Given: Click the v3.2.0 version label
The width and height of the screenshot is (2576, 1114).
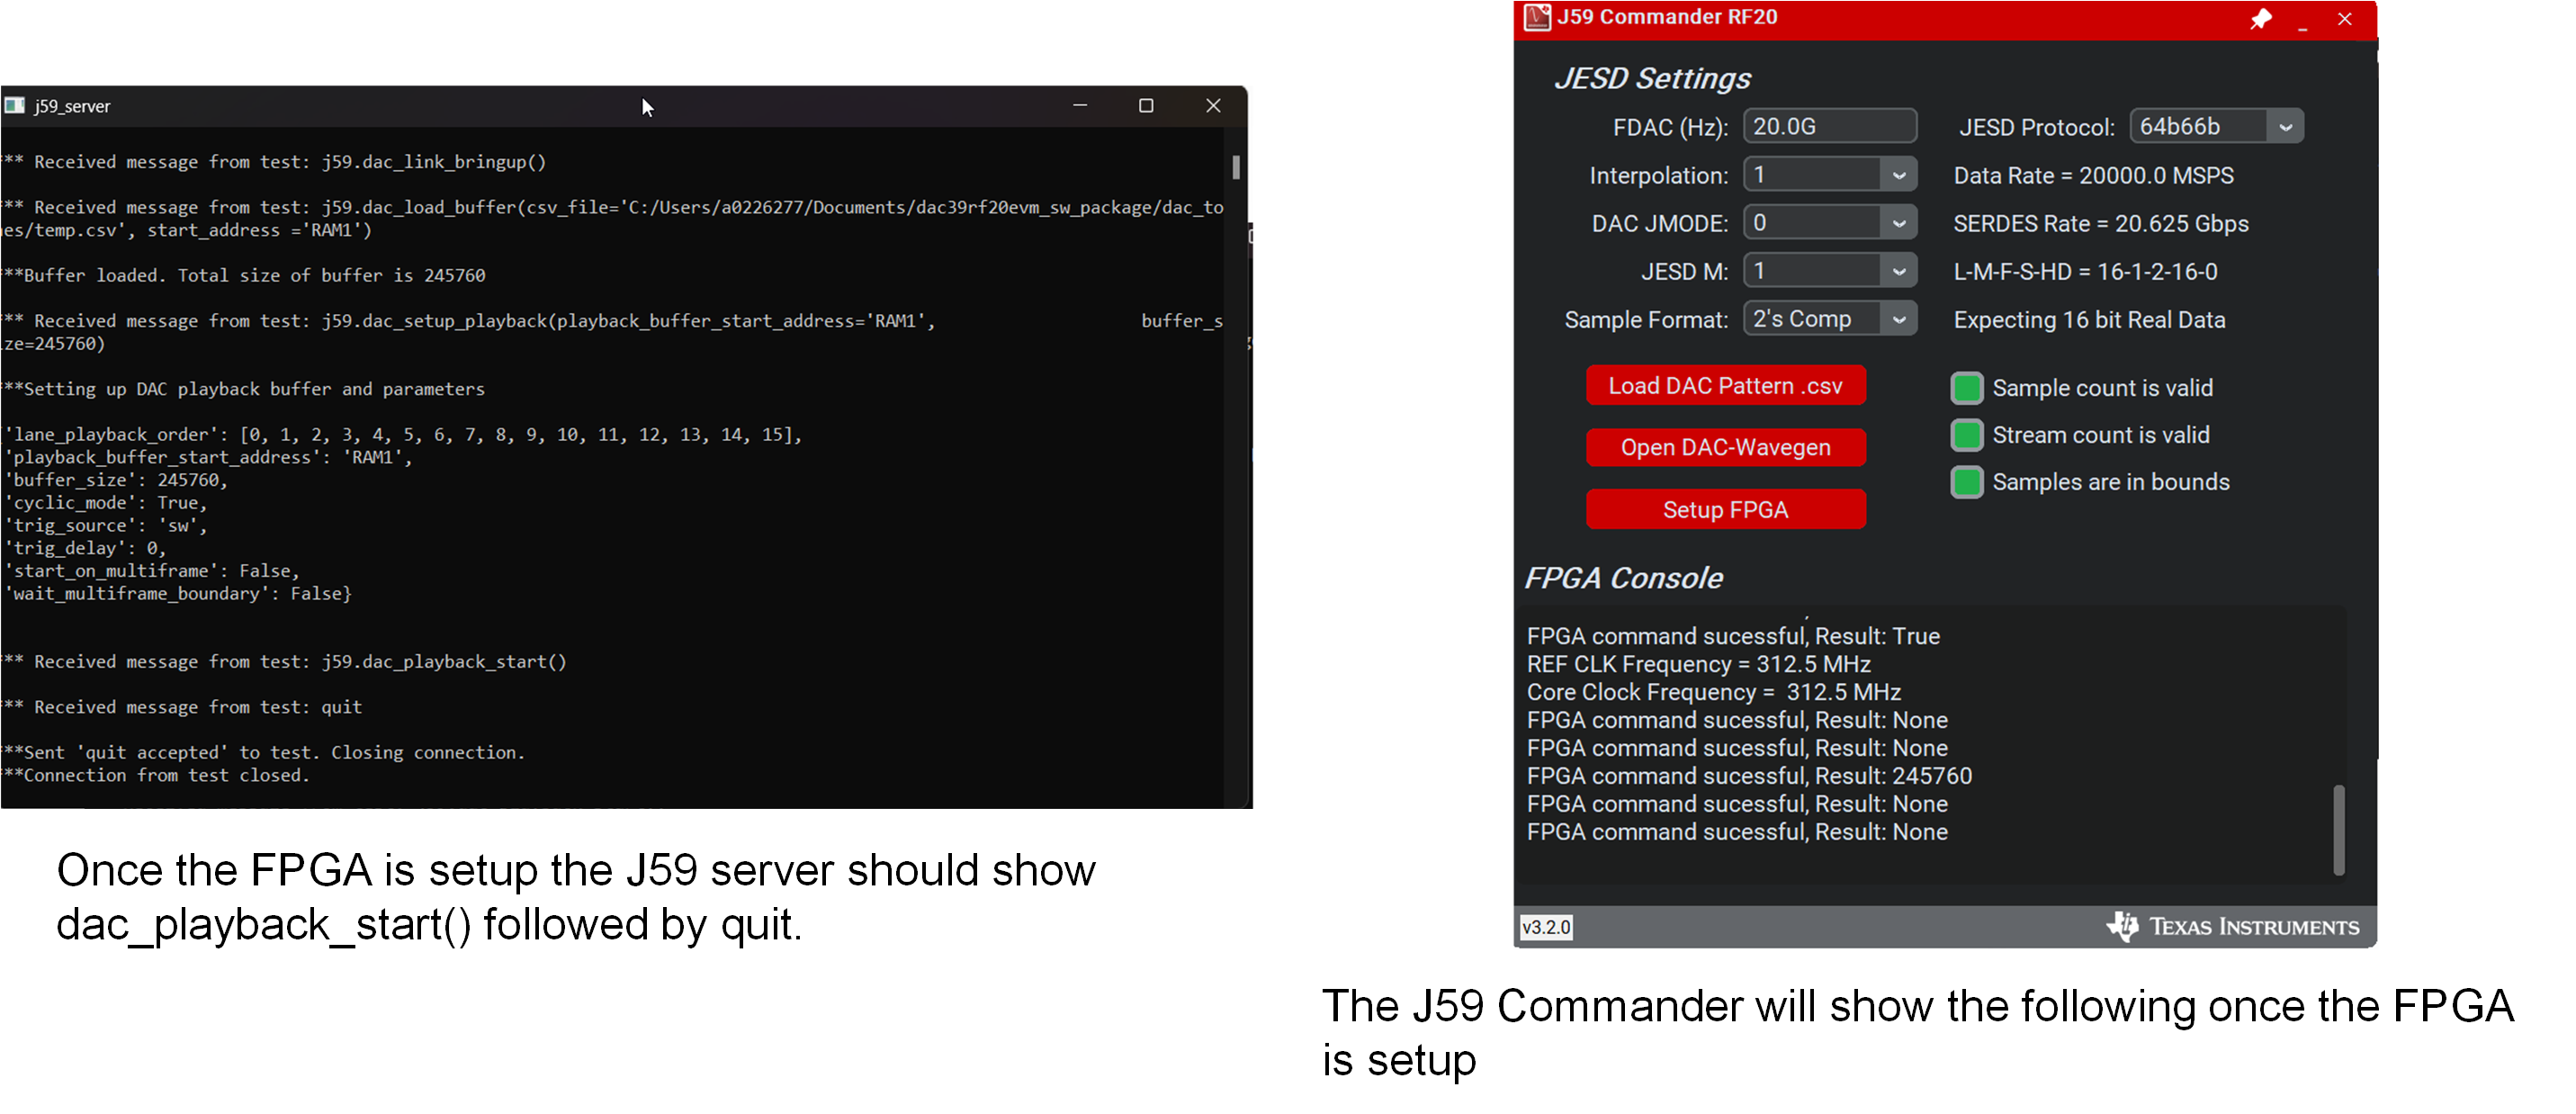Looking at the screenshot, I should tap(1545, 927).
